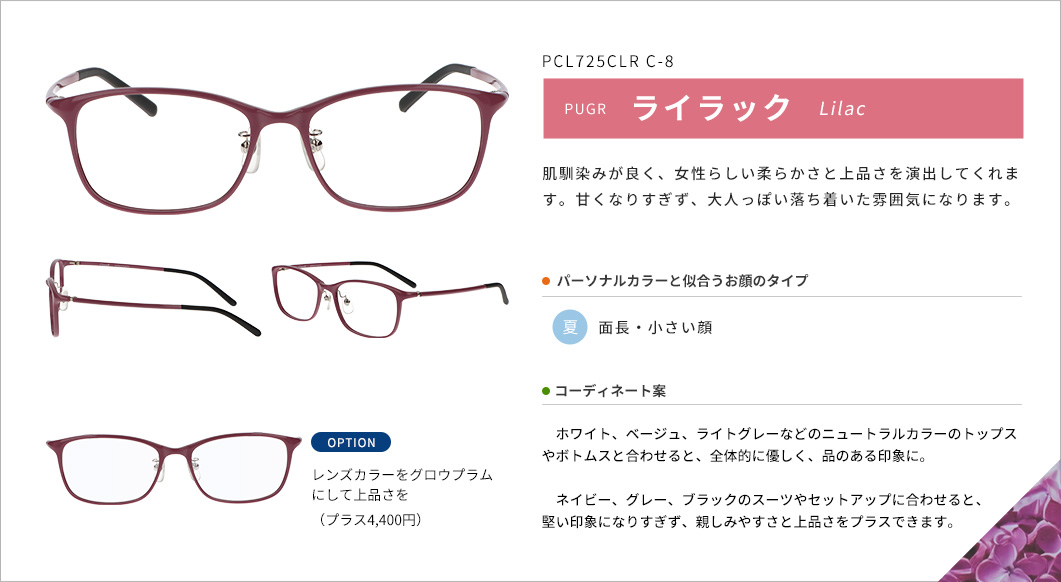
Task: Click the green bullet beside コーディネート案 heading
Action: [x=546, y=391]
